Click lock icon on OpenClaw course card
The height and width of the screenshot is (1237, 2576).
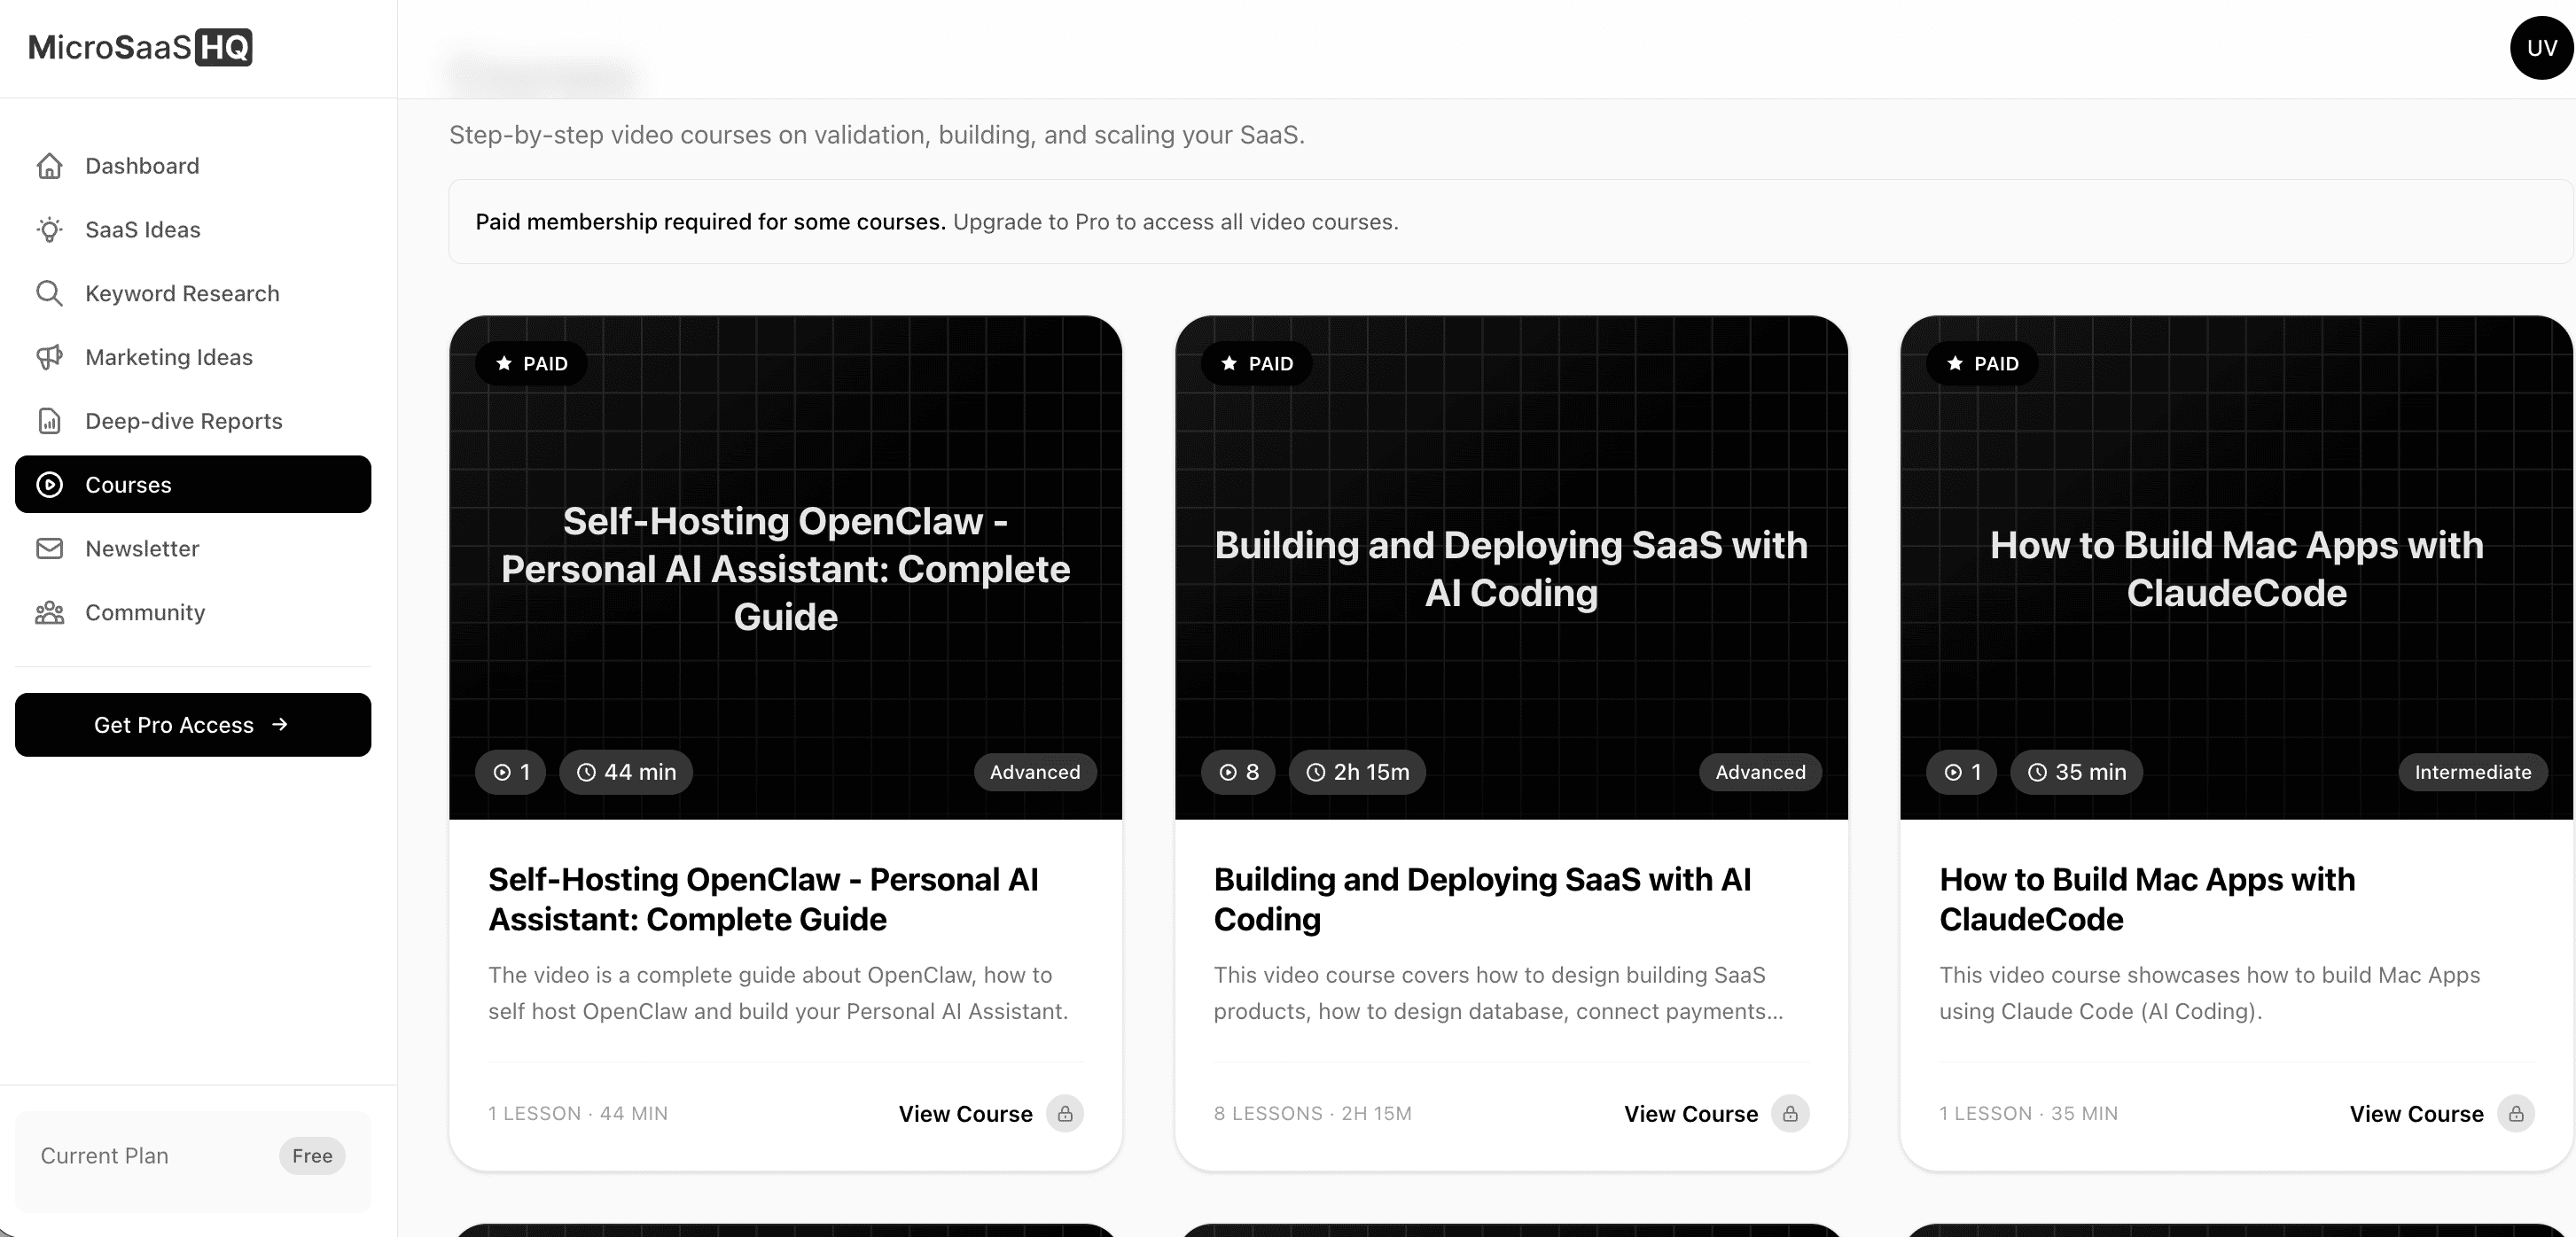tap(1065, 1113)
